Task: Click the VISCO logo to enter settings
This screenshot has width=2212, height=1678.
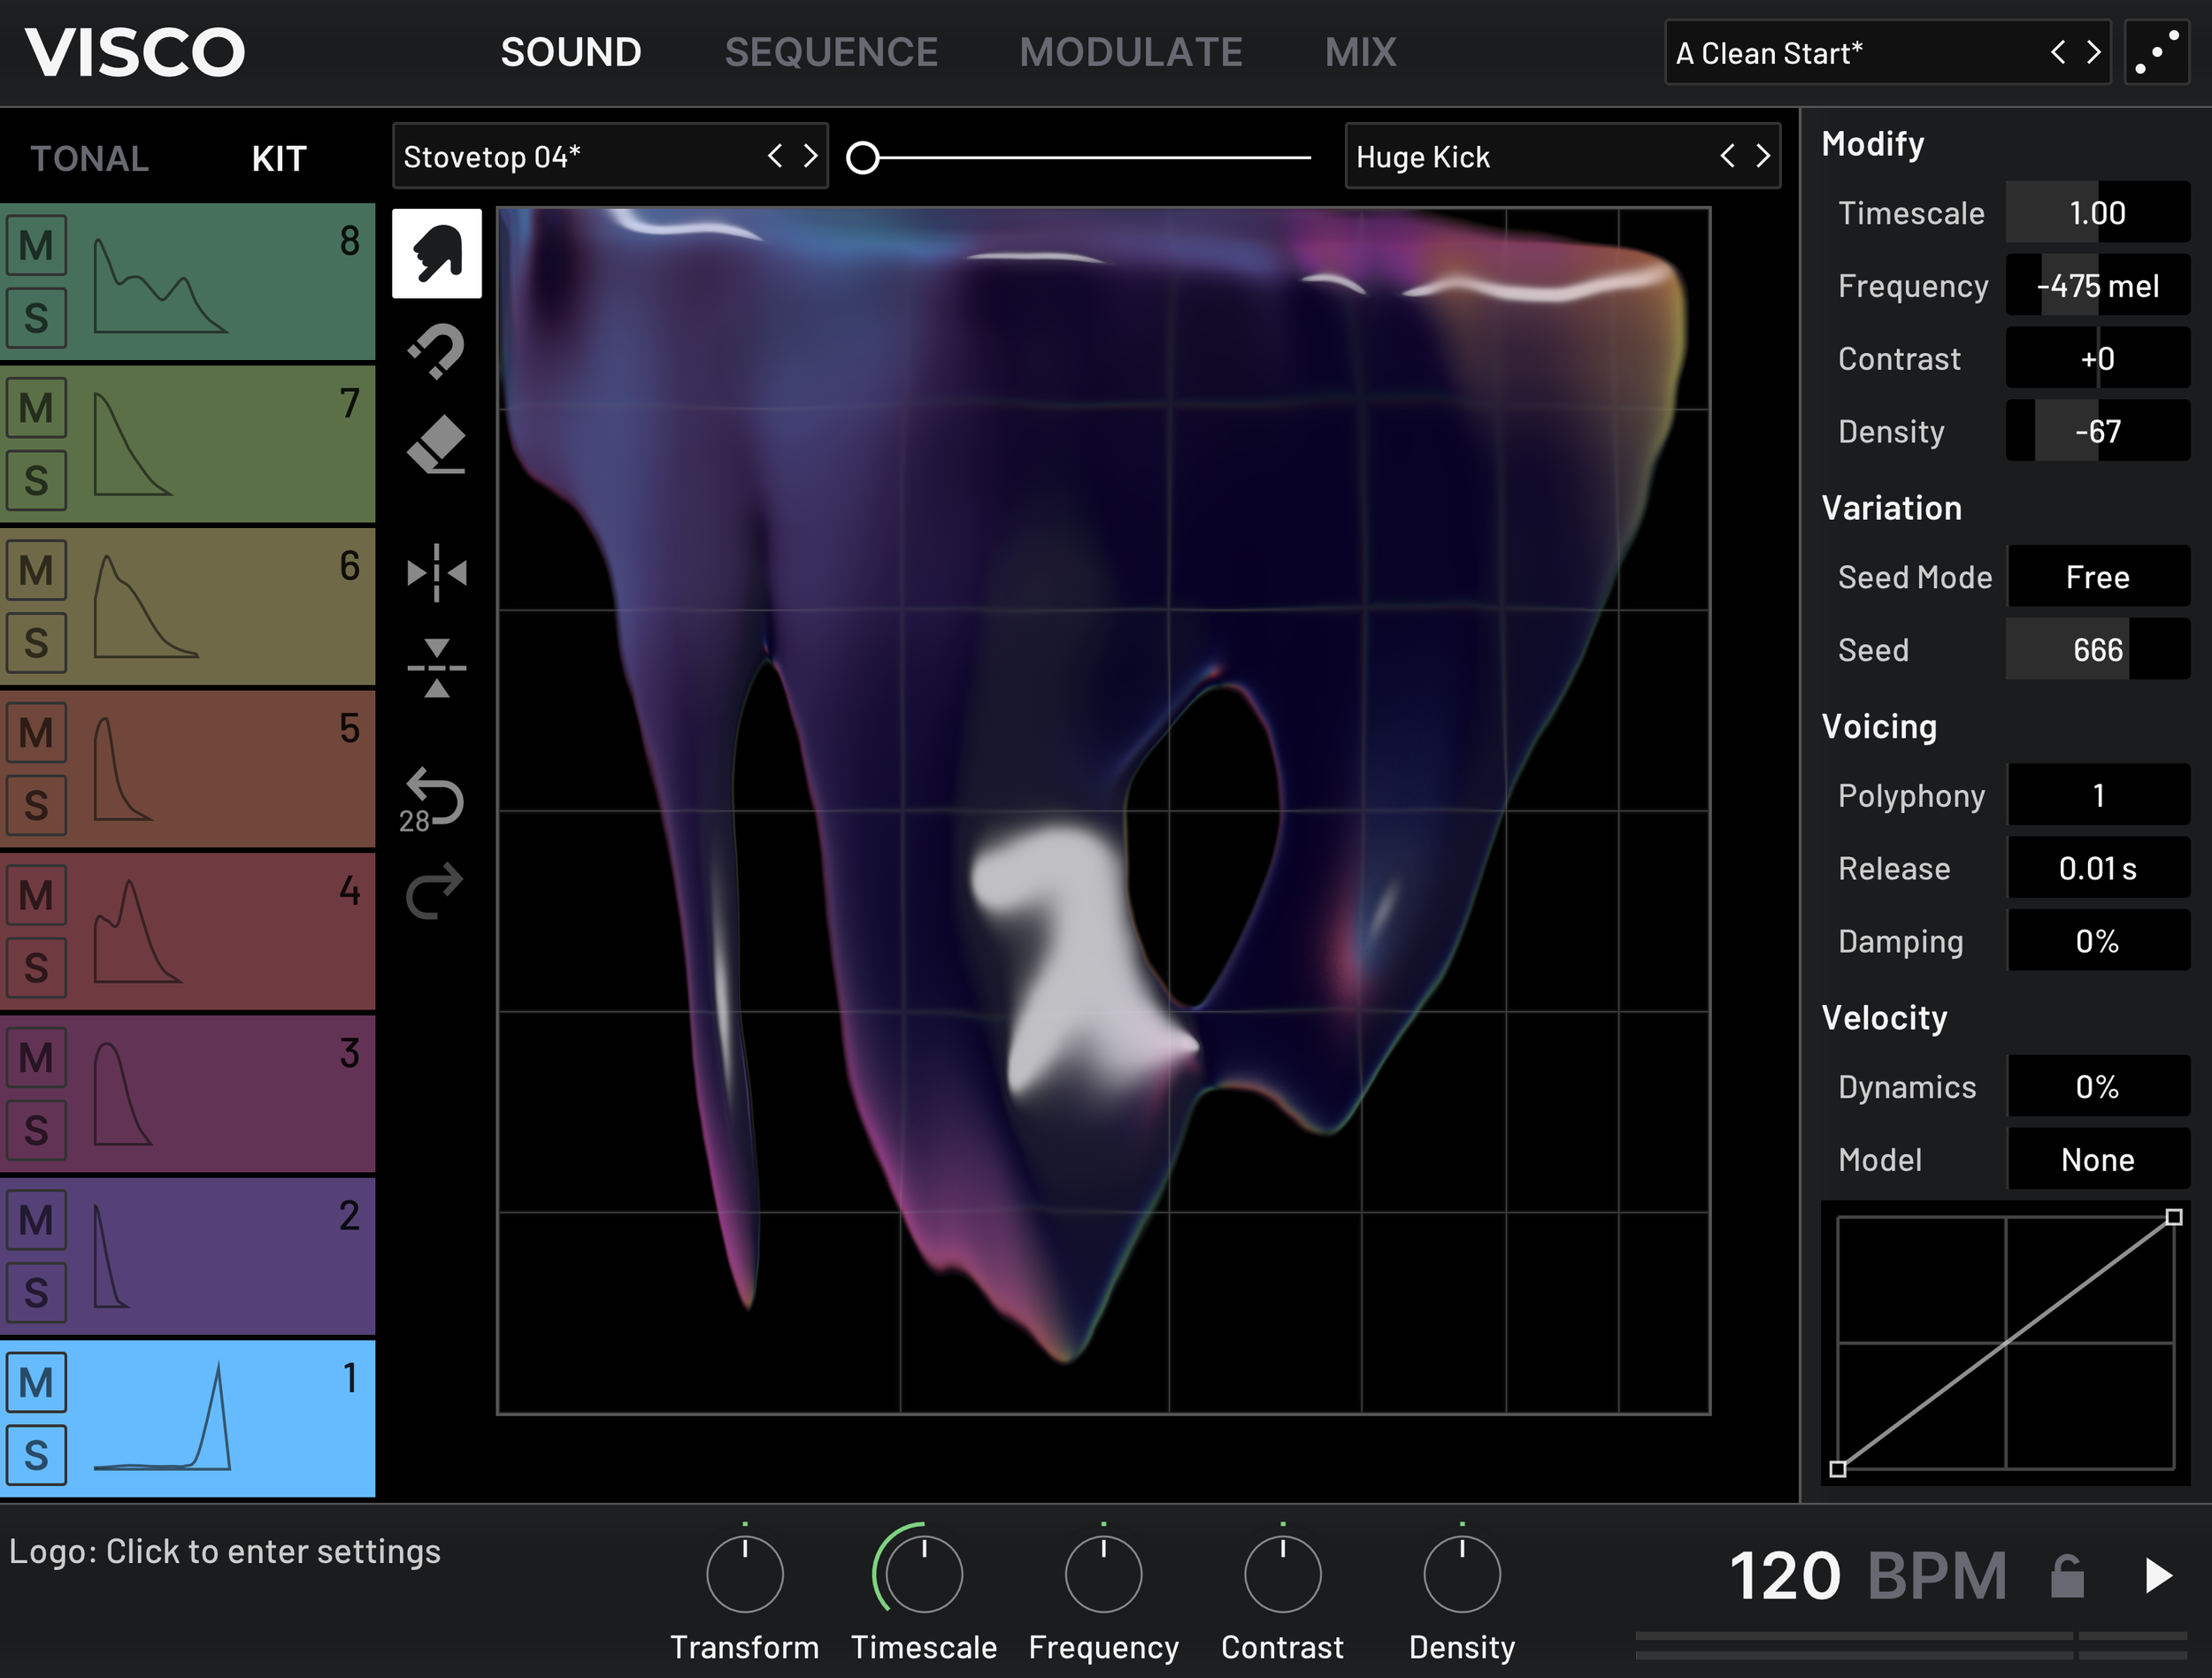Action: pyautogui.click(x=135, y=52)
